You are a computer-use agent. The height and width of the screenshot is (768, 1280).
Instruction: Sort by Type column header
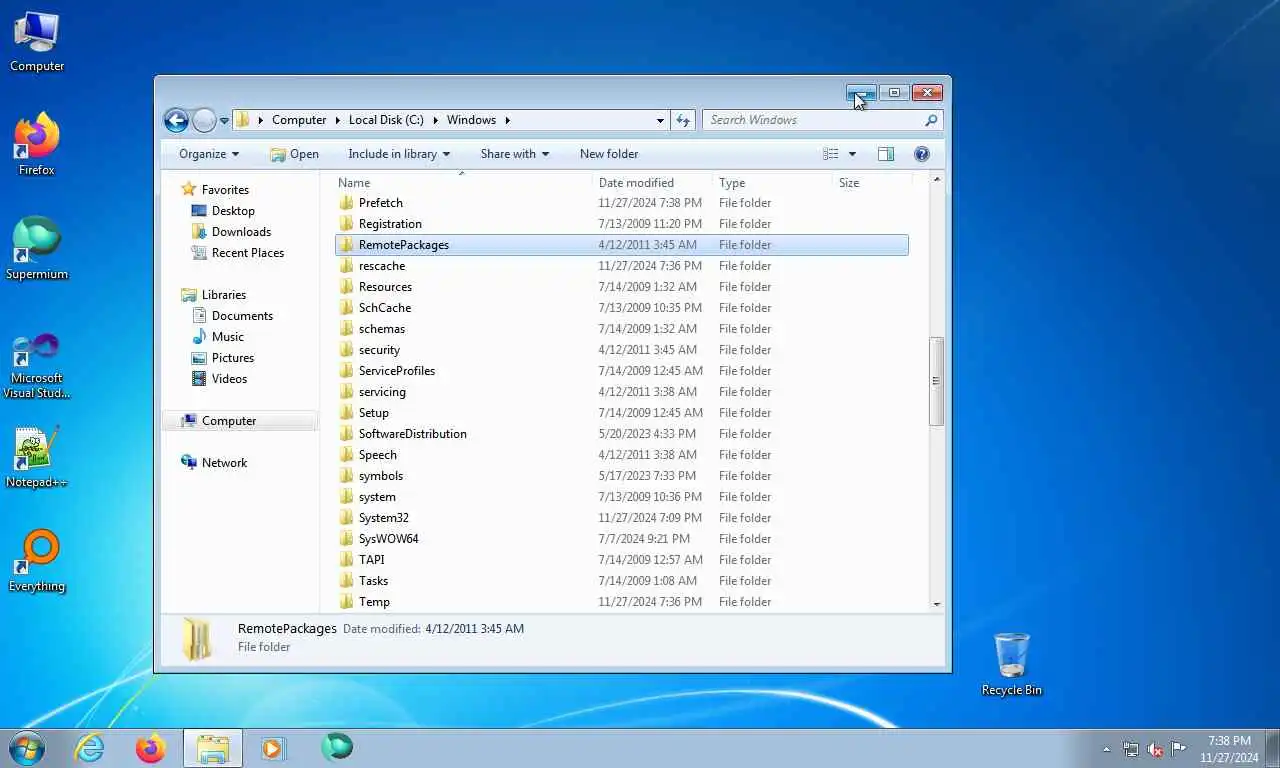(732, 183)
